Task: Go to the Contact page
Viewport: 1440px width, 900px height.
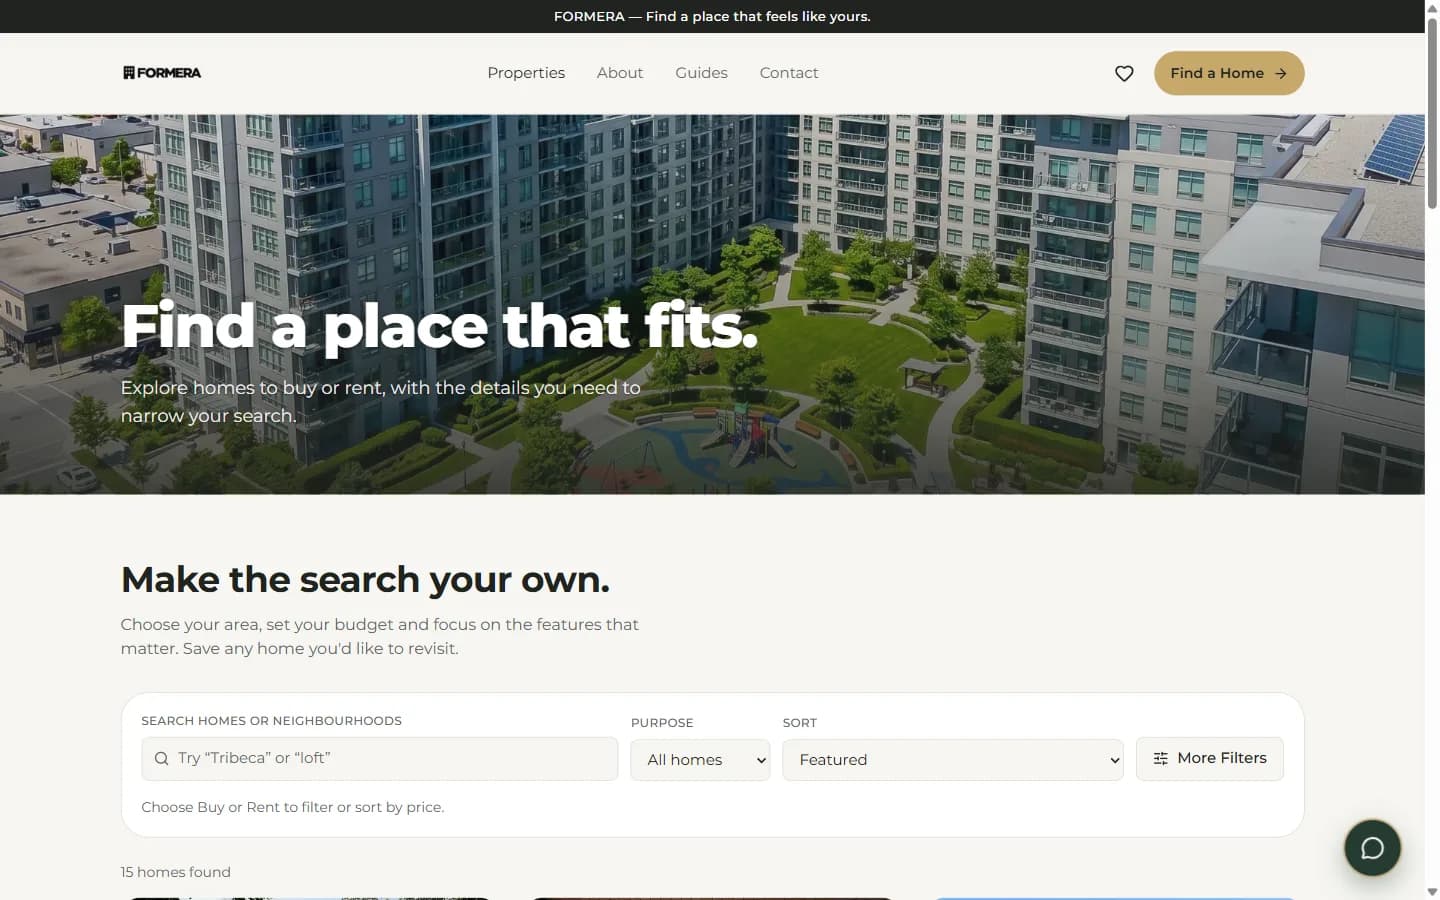Action: pyautogui.click(x=789, y=73)
